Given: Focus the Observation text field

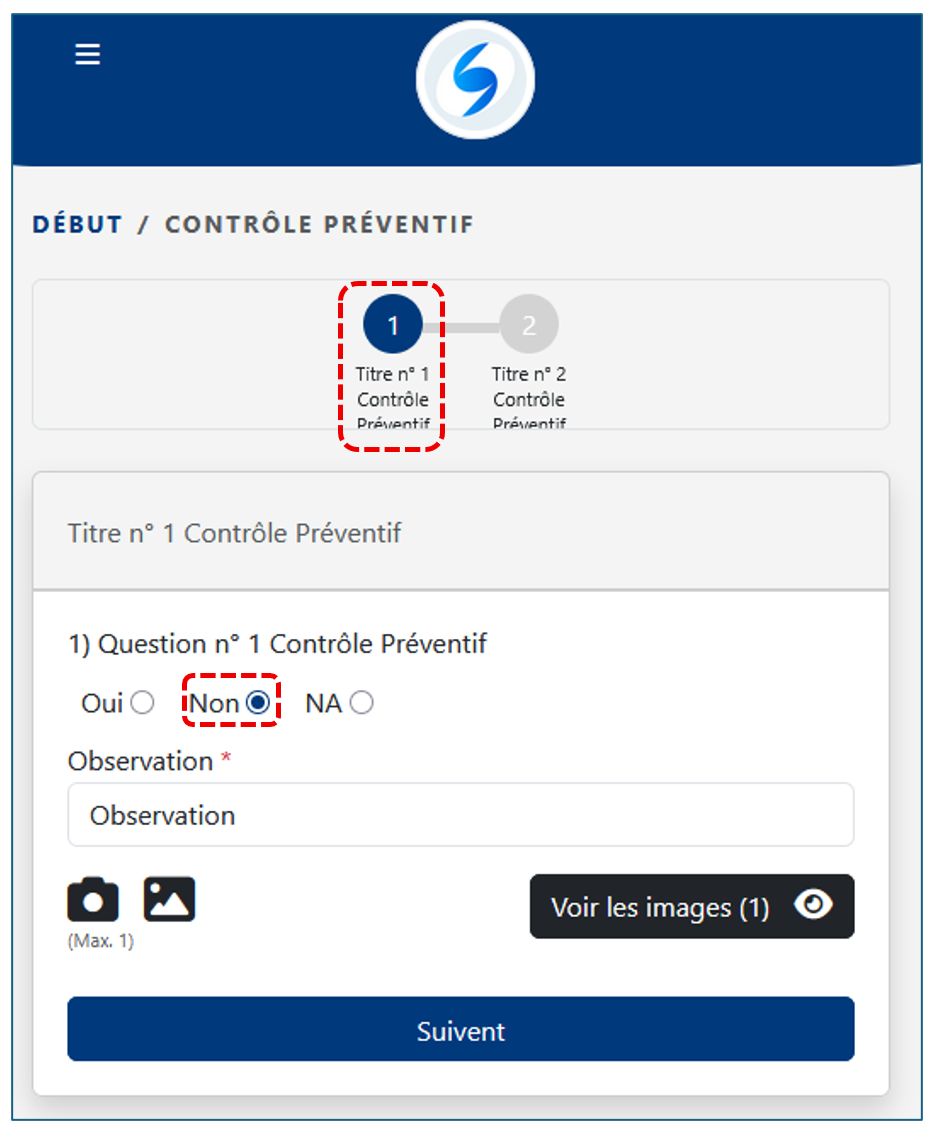Looking at the screenshot, I should pos(460,815).
